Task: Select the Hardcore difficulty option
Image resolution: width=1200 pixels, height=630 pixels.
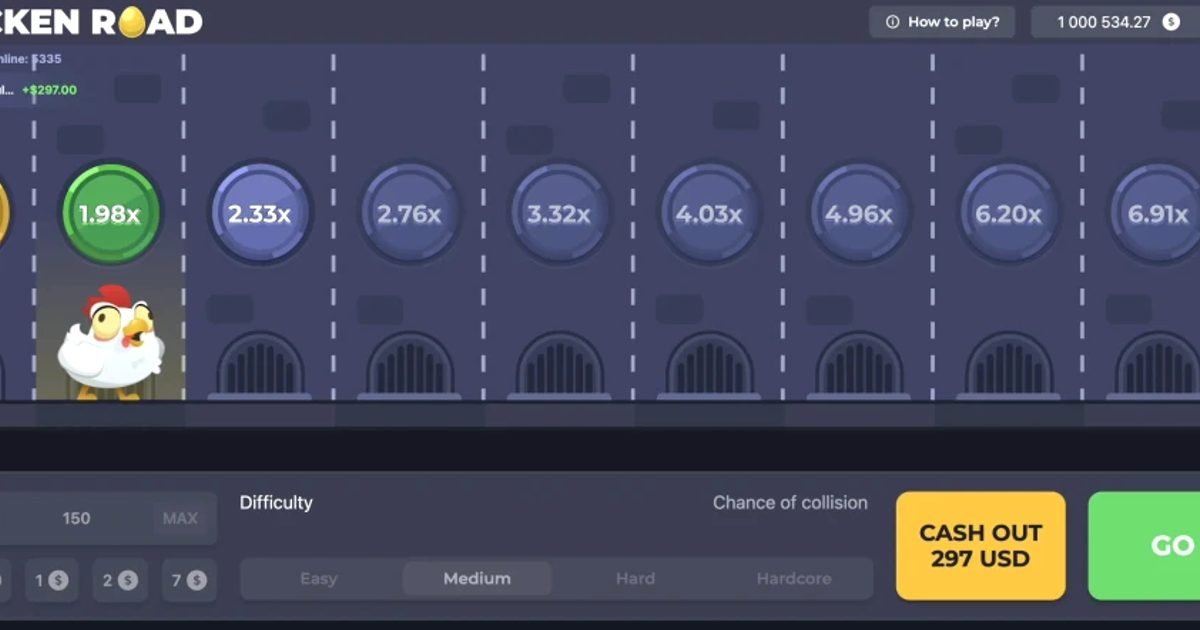Action: click(794, 578)
